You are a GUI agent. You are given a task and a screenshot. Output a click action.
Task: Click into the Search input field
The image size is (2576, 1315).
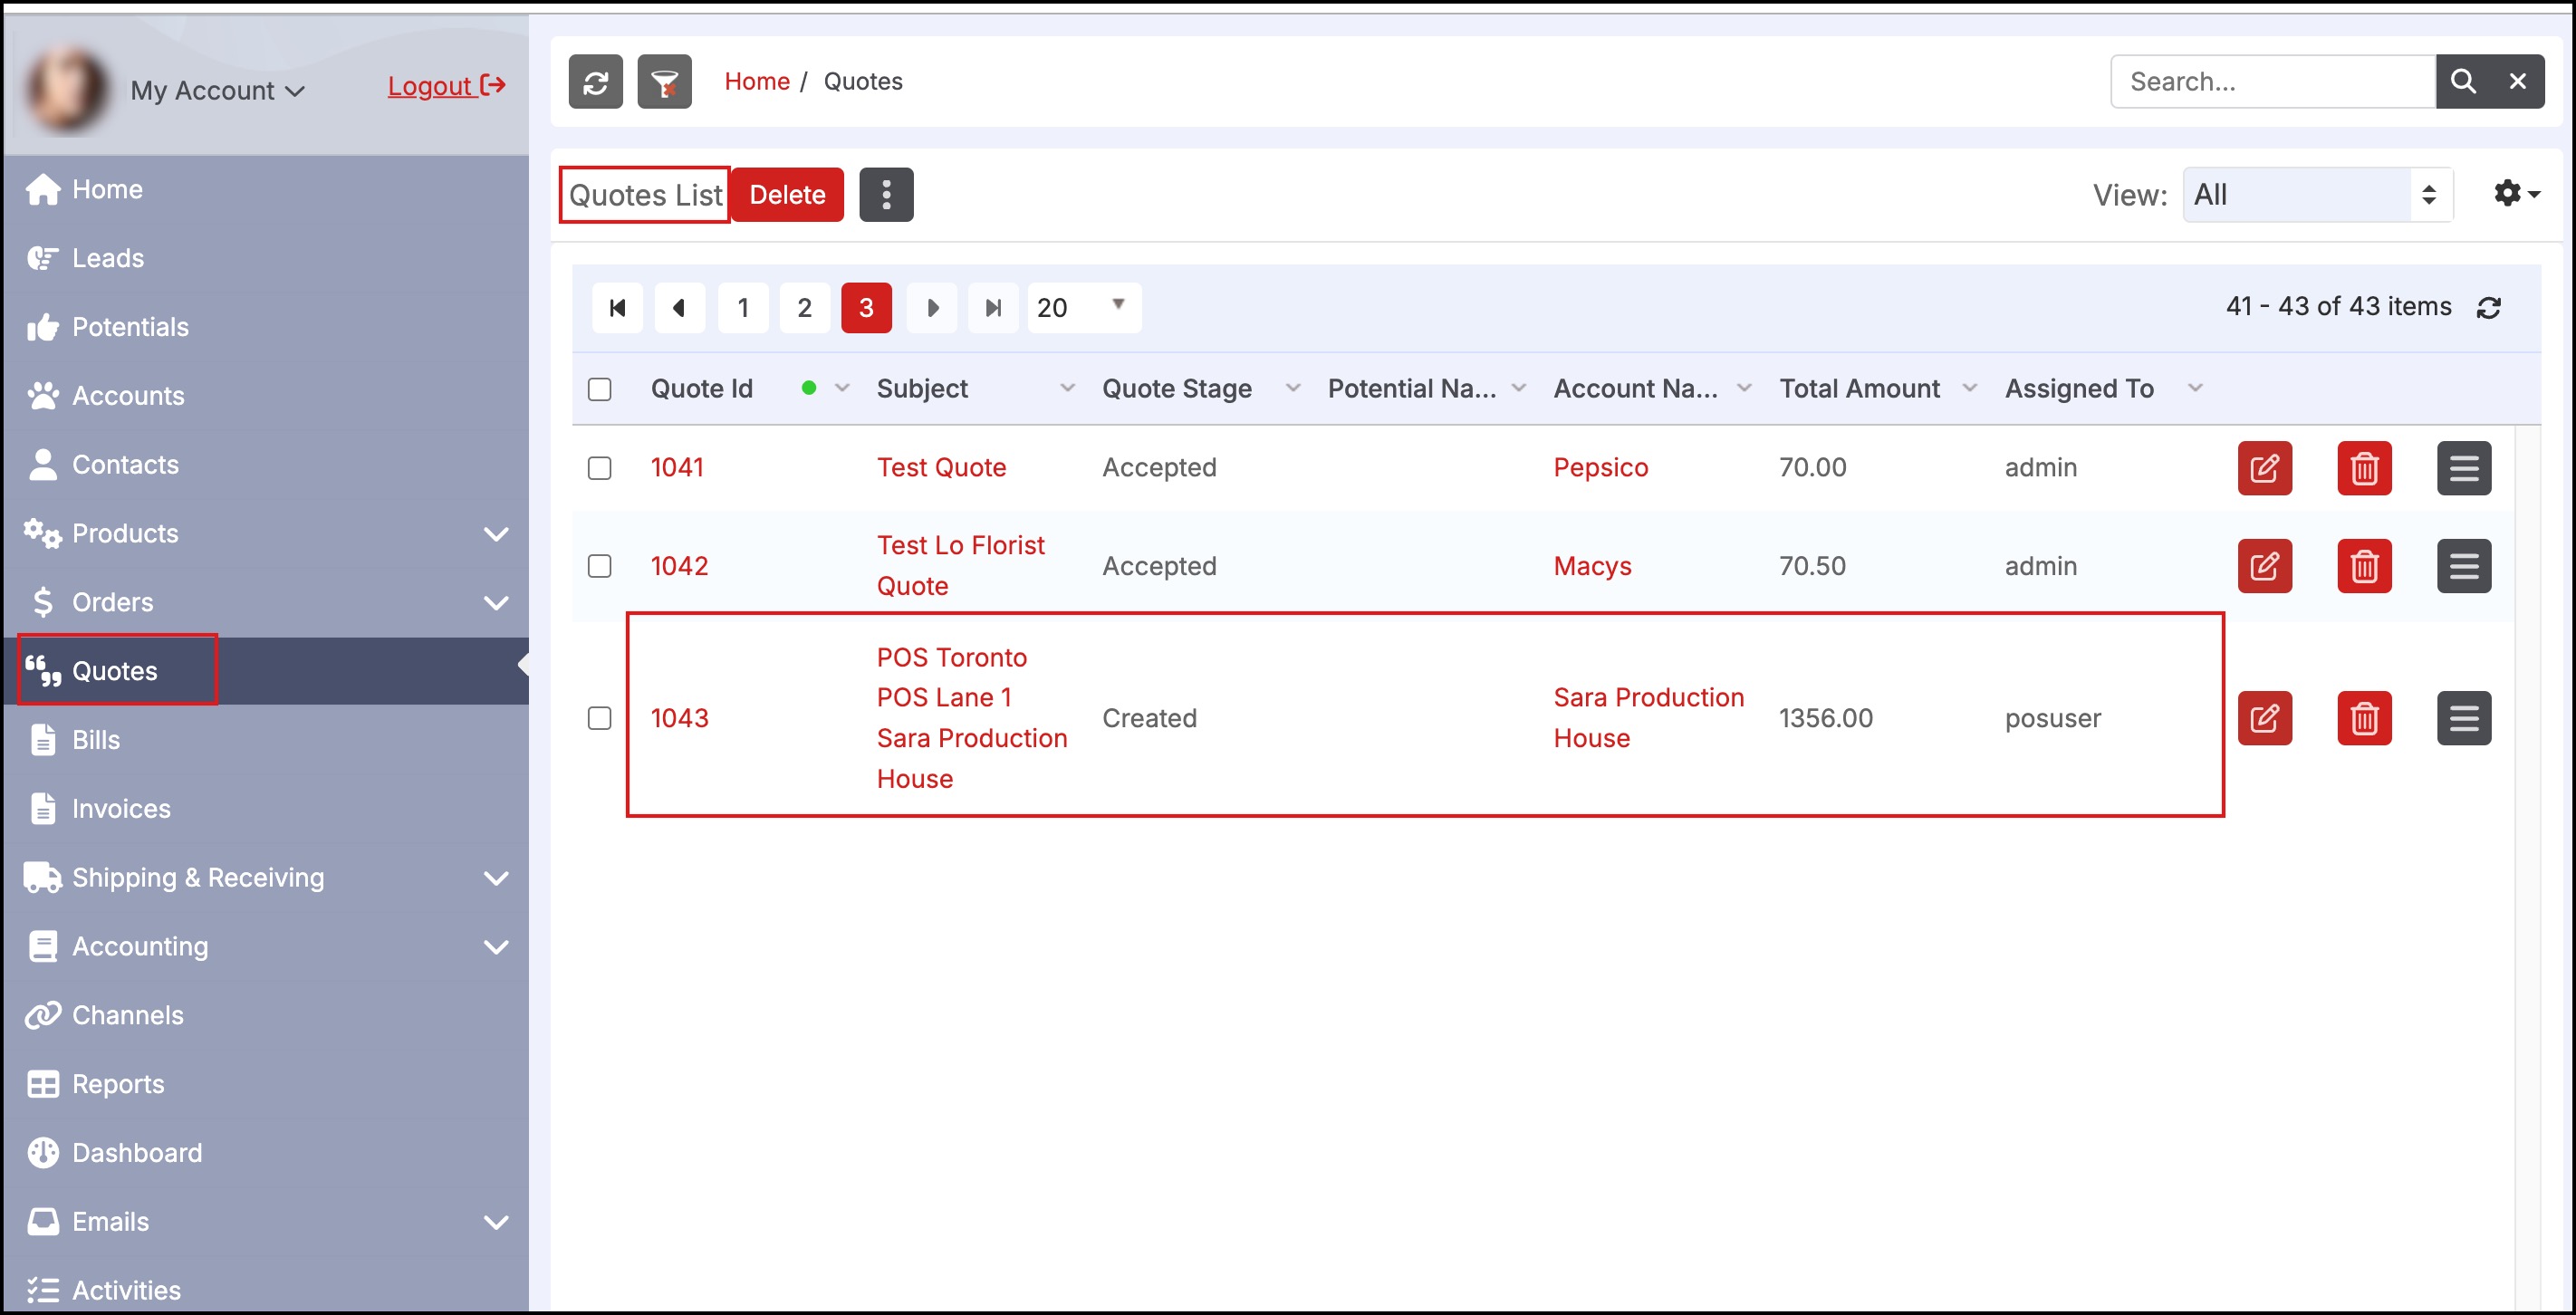click(x=2272, y=82)
